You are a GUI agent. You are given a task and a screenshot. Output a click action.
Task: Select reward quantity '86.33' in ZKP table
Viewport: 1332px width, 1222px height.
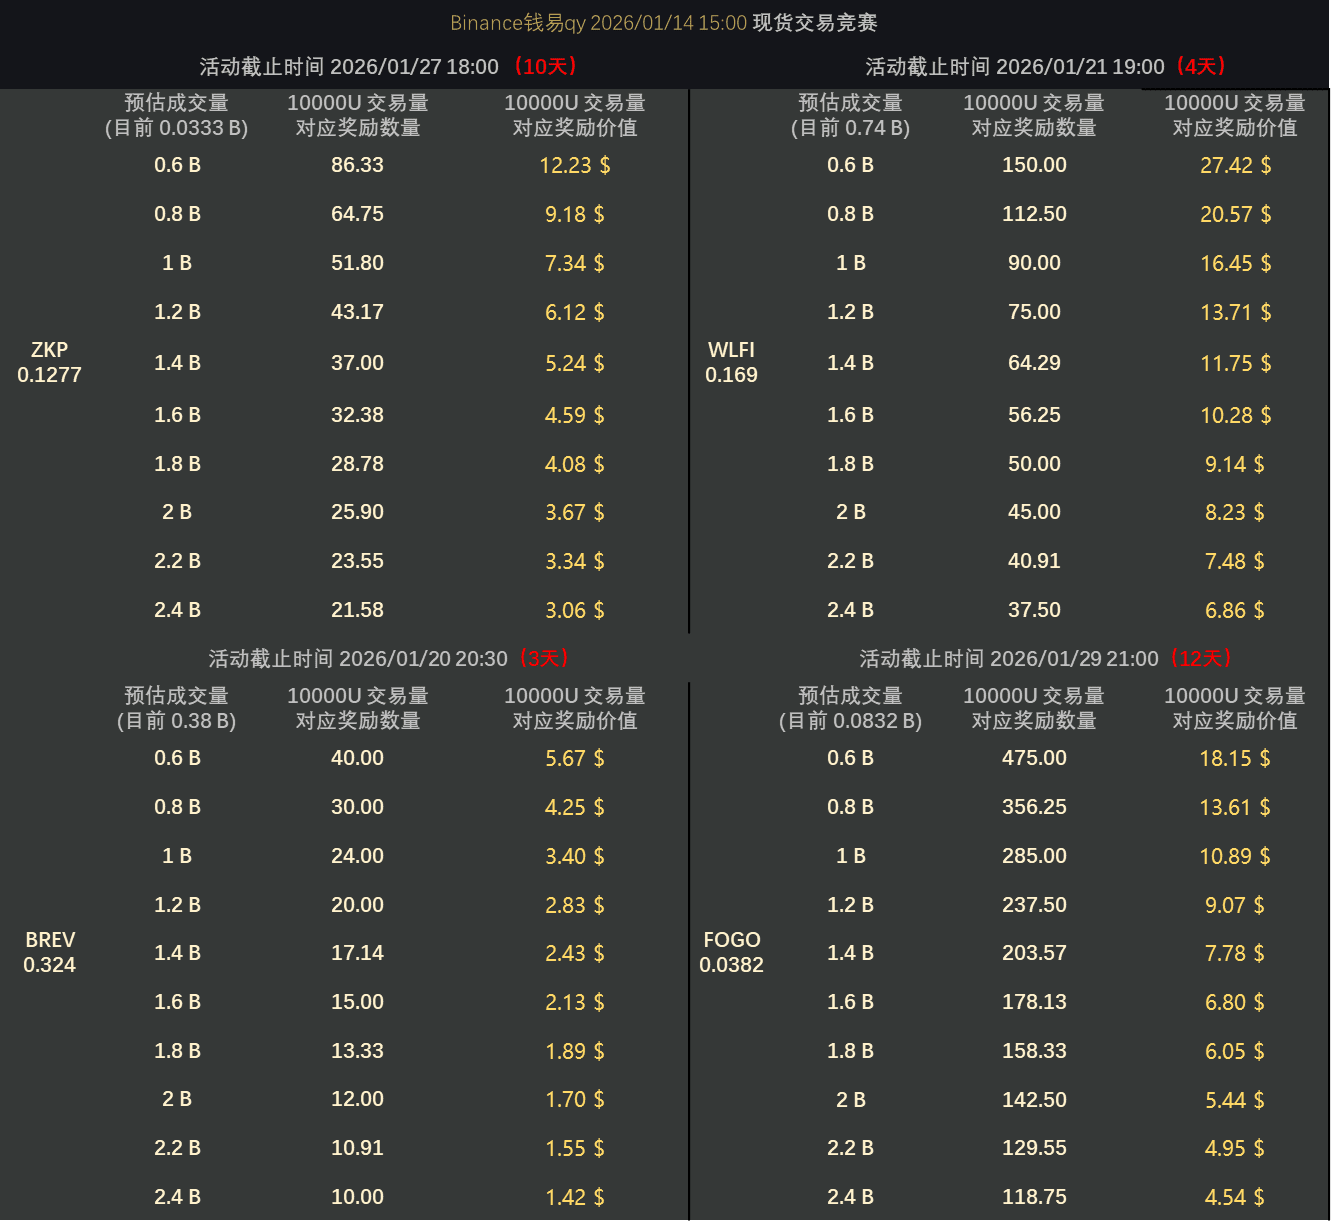pyautogui.click(x=357, y=165)
